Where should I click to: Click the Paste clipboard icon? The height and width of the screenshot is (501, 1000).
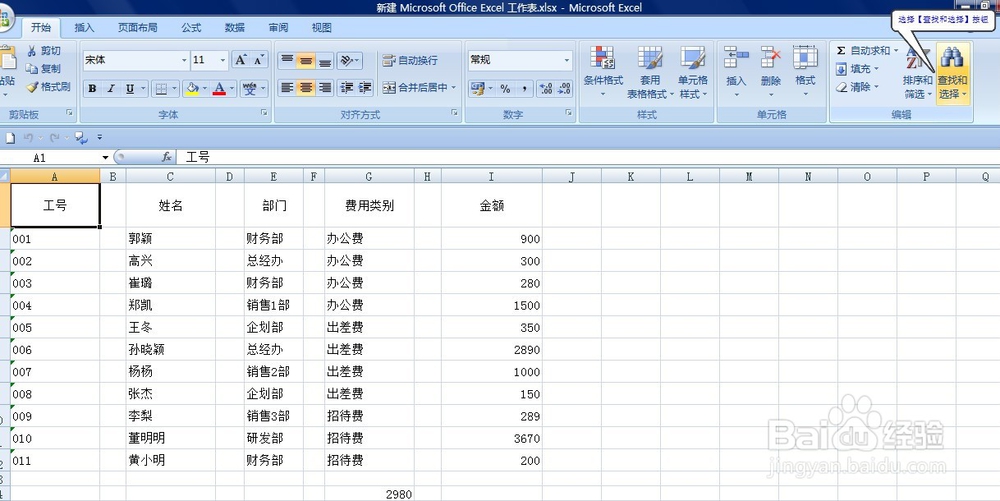pyautogui.click(x=8, y=58)
